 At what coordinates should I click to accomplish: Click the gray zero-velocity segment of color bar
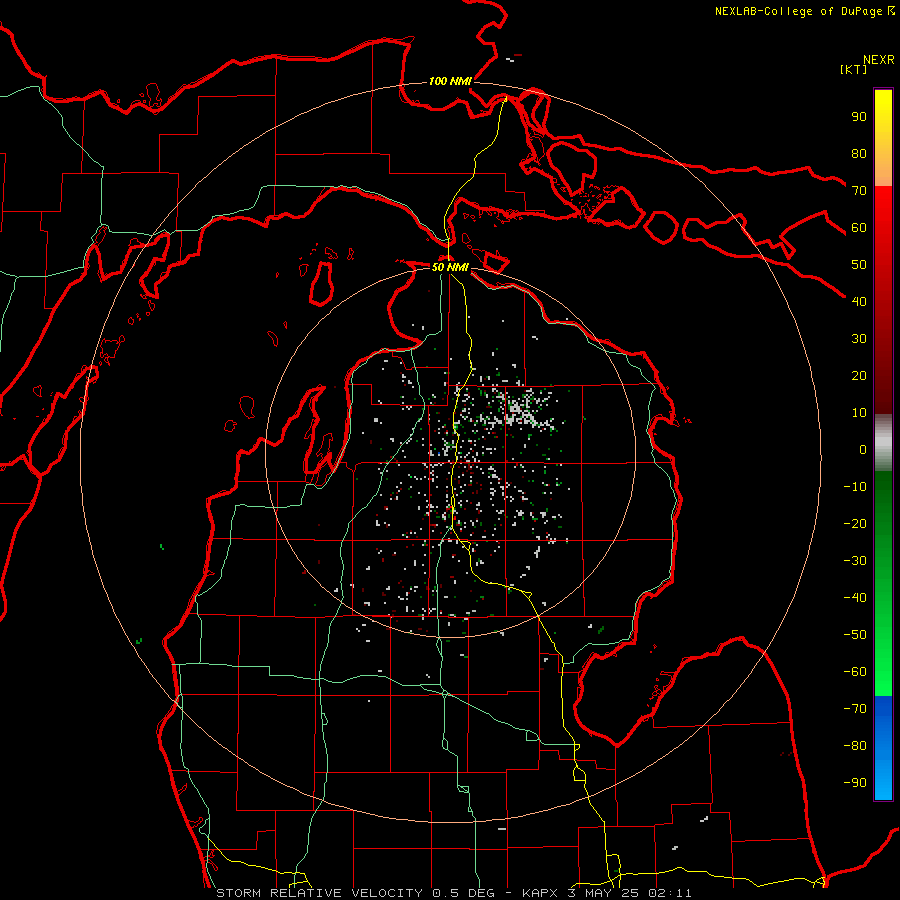(883, 443)
